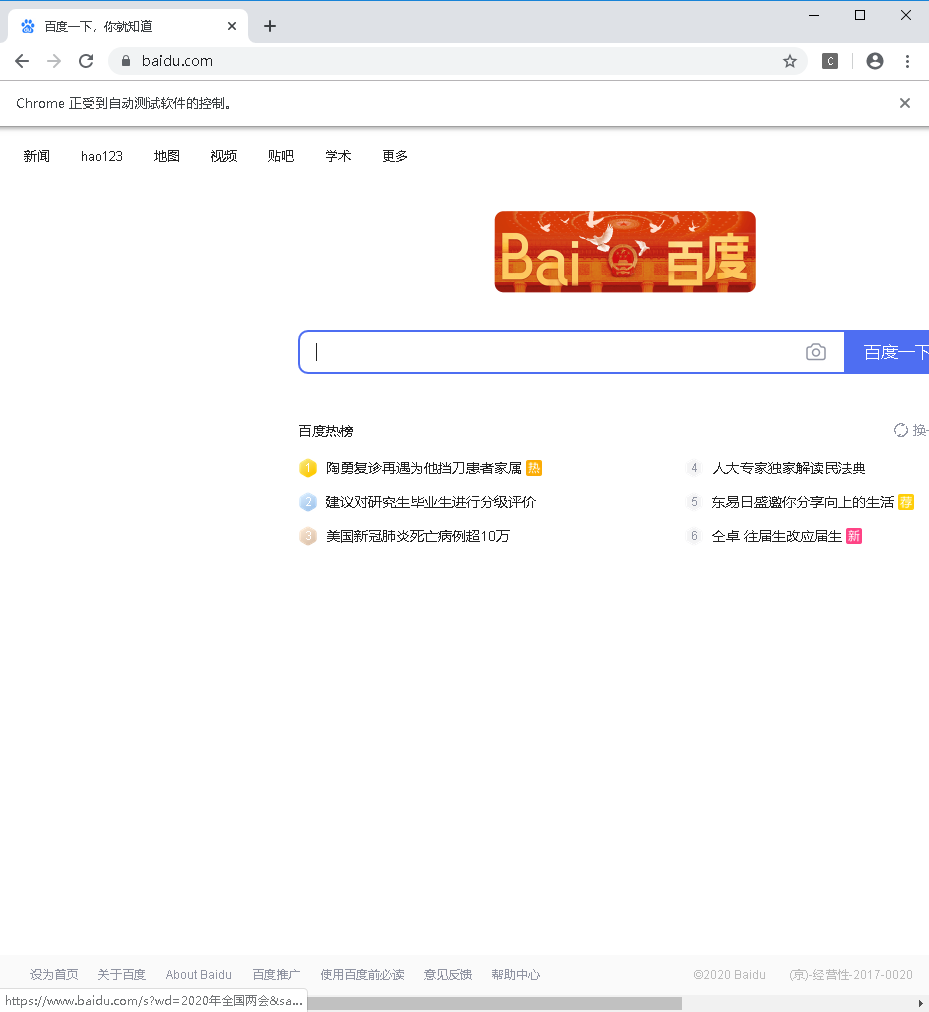Click the 帮助中心 footer link
This screenshot has height=1012, width=929.
tap(515, 975)
